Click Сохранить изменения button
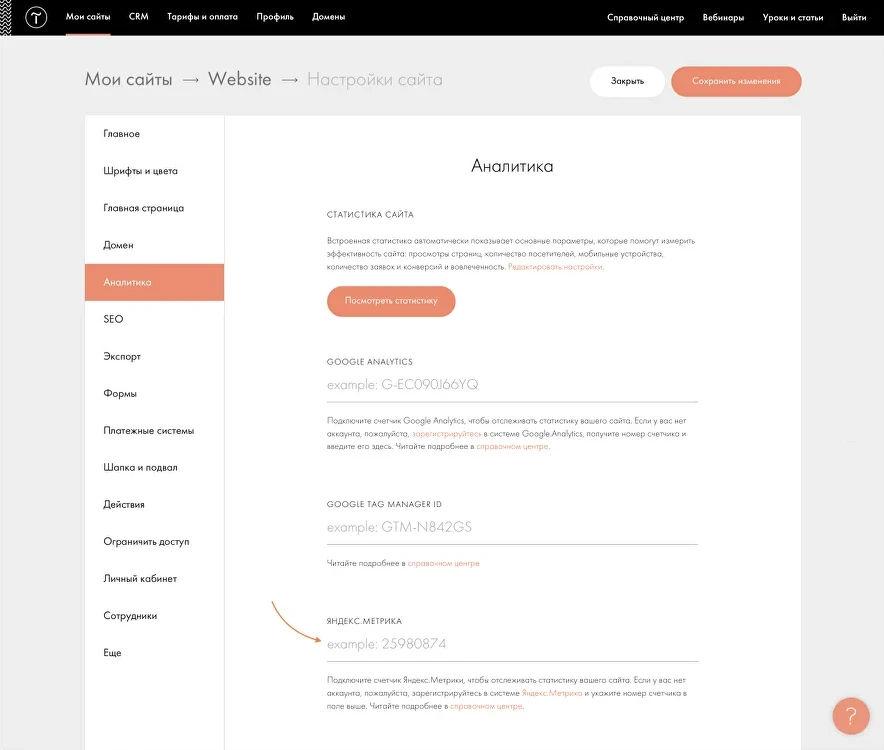 736,81
